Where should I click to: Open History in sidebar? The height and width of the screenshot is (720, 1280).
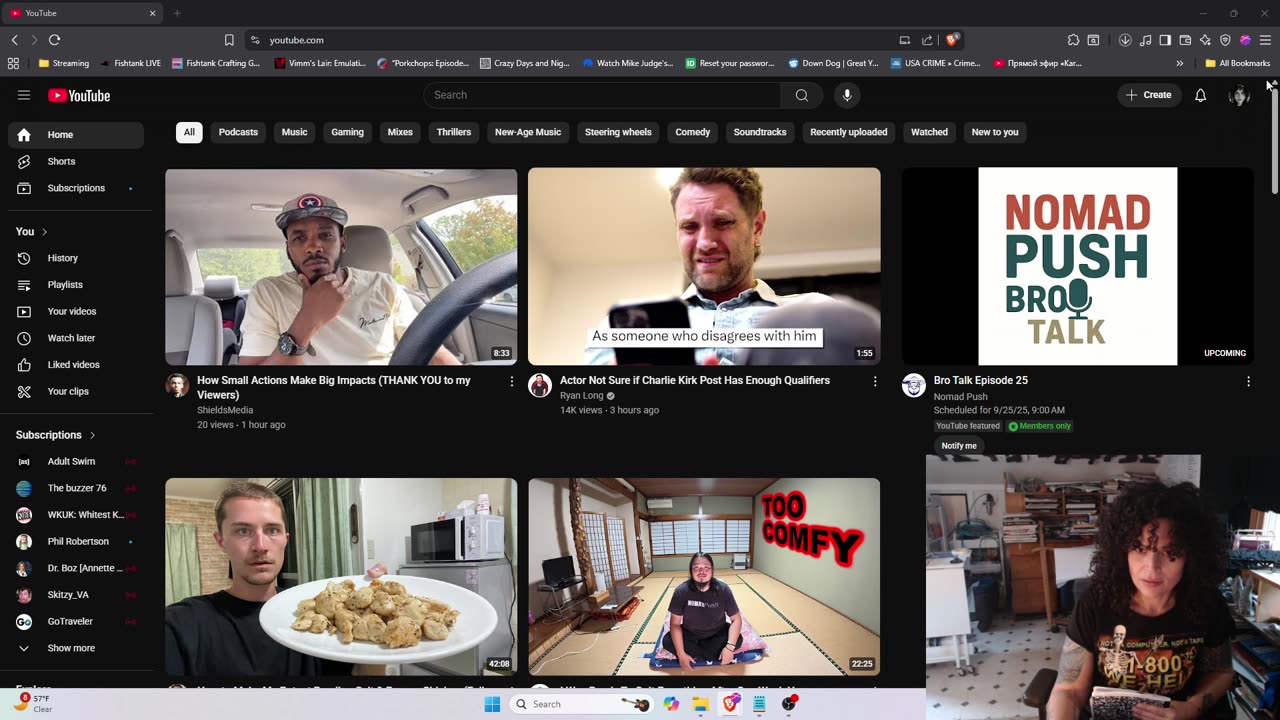pyautogui.click(x=76, y=258)
